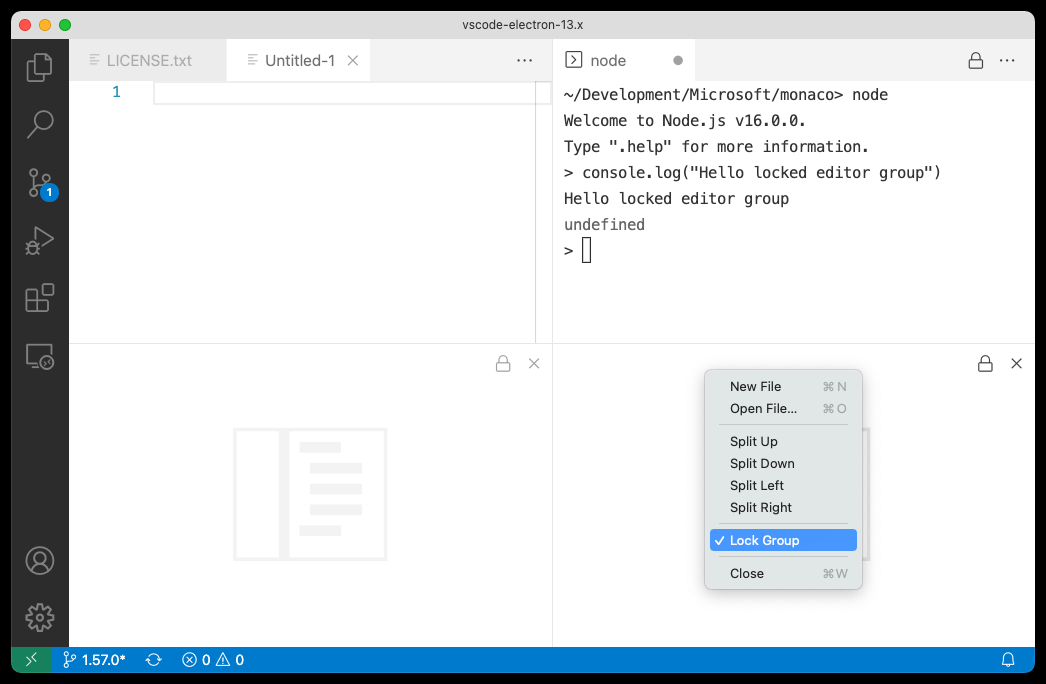
Task: Open the editor actions ellipsis menu
Action: click(524, 60)
